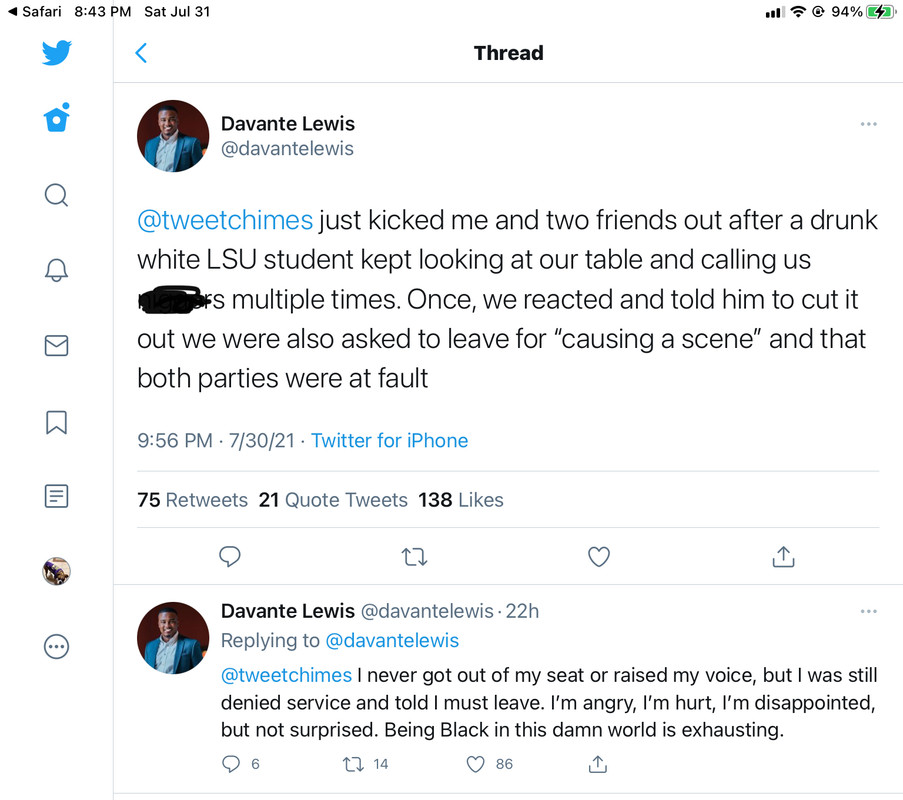The image size is (903, 800).
Task: Return to Safari from status bar
Action: coord(35,12)
